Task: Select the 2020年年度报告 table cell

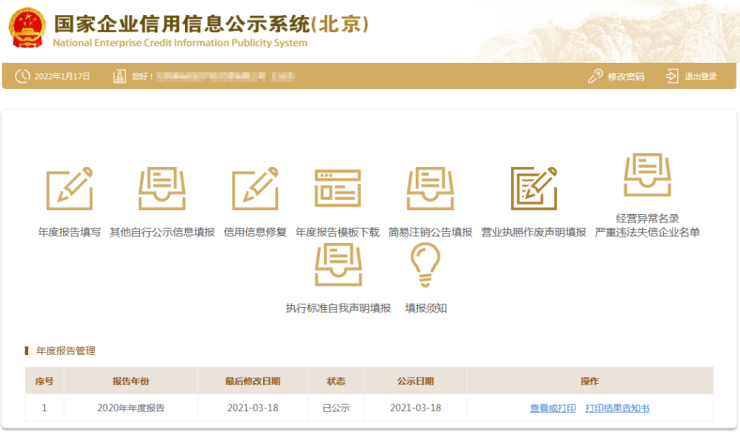Action: [130, 408]
